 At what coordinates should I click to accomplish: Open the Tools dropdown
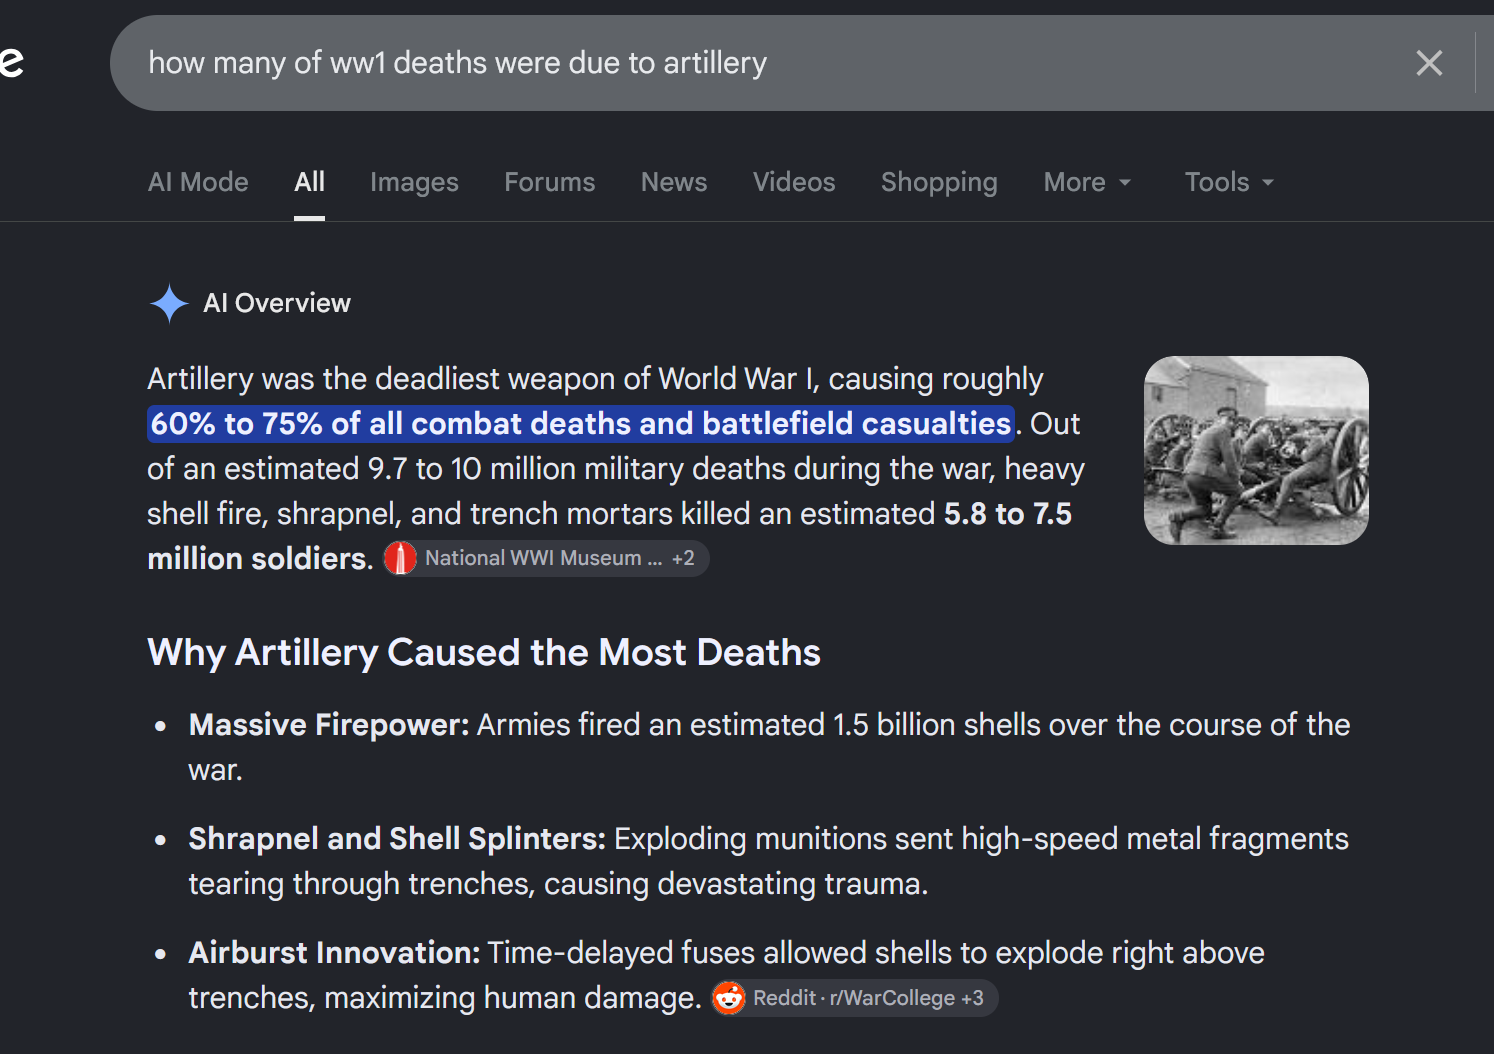(1229, 182)
